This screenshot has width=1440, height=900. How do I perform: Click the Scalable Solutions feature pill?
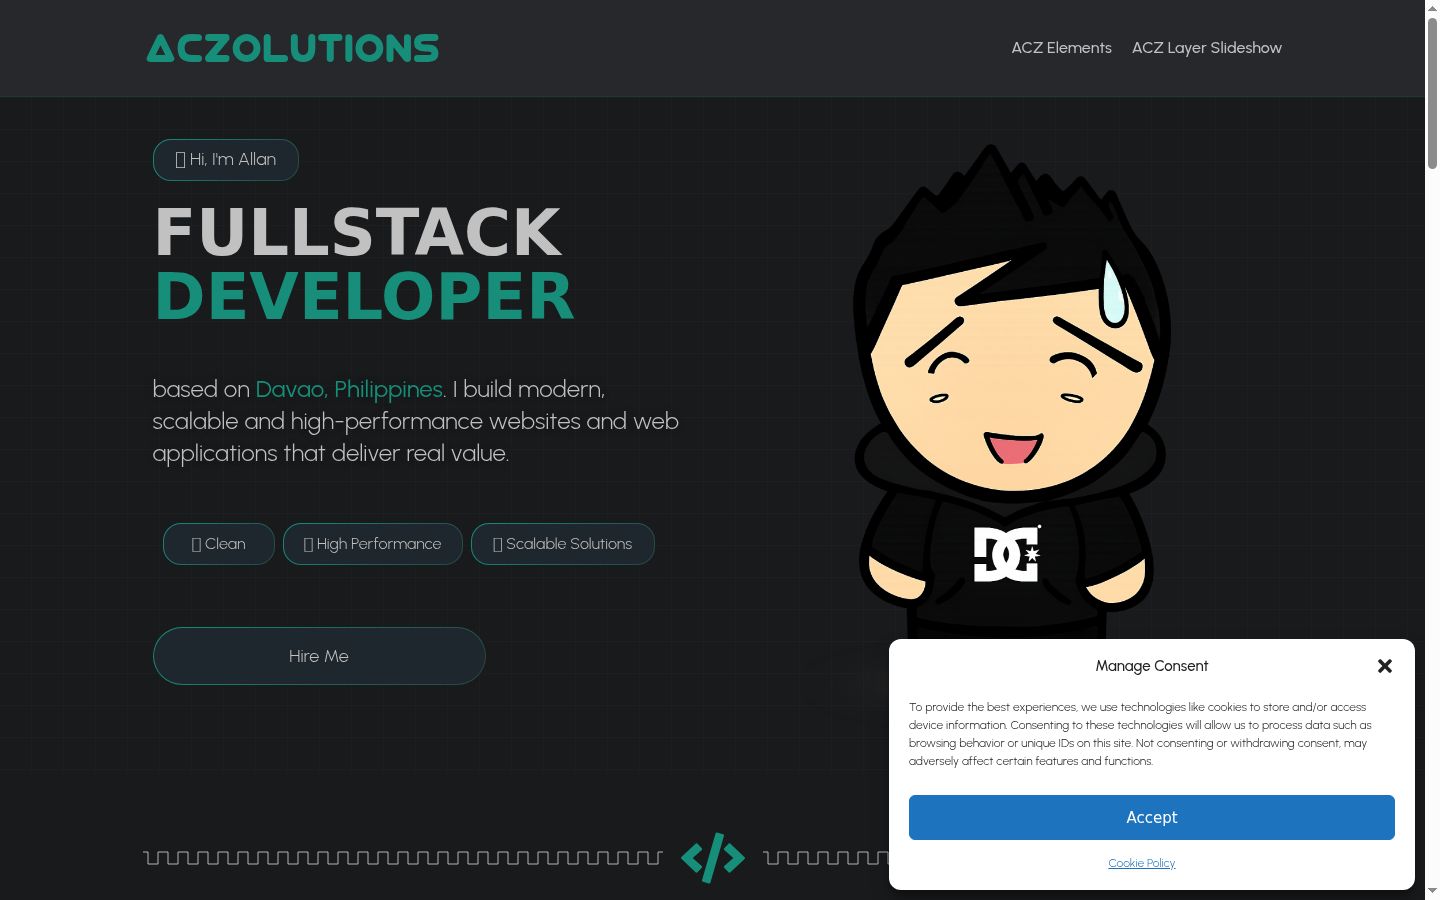click(x=563, y=544)
